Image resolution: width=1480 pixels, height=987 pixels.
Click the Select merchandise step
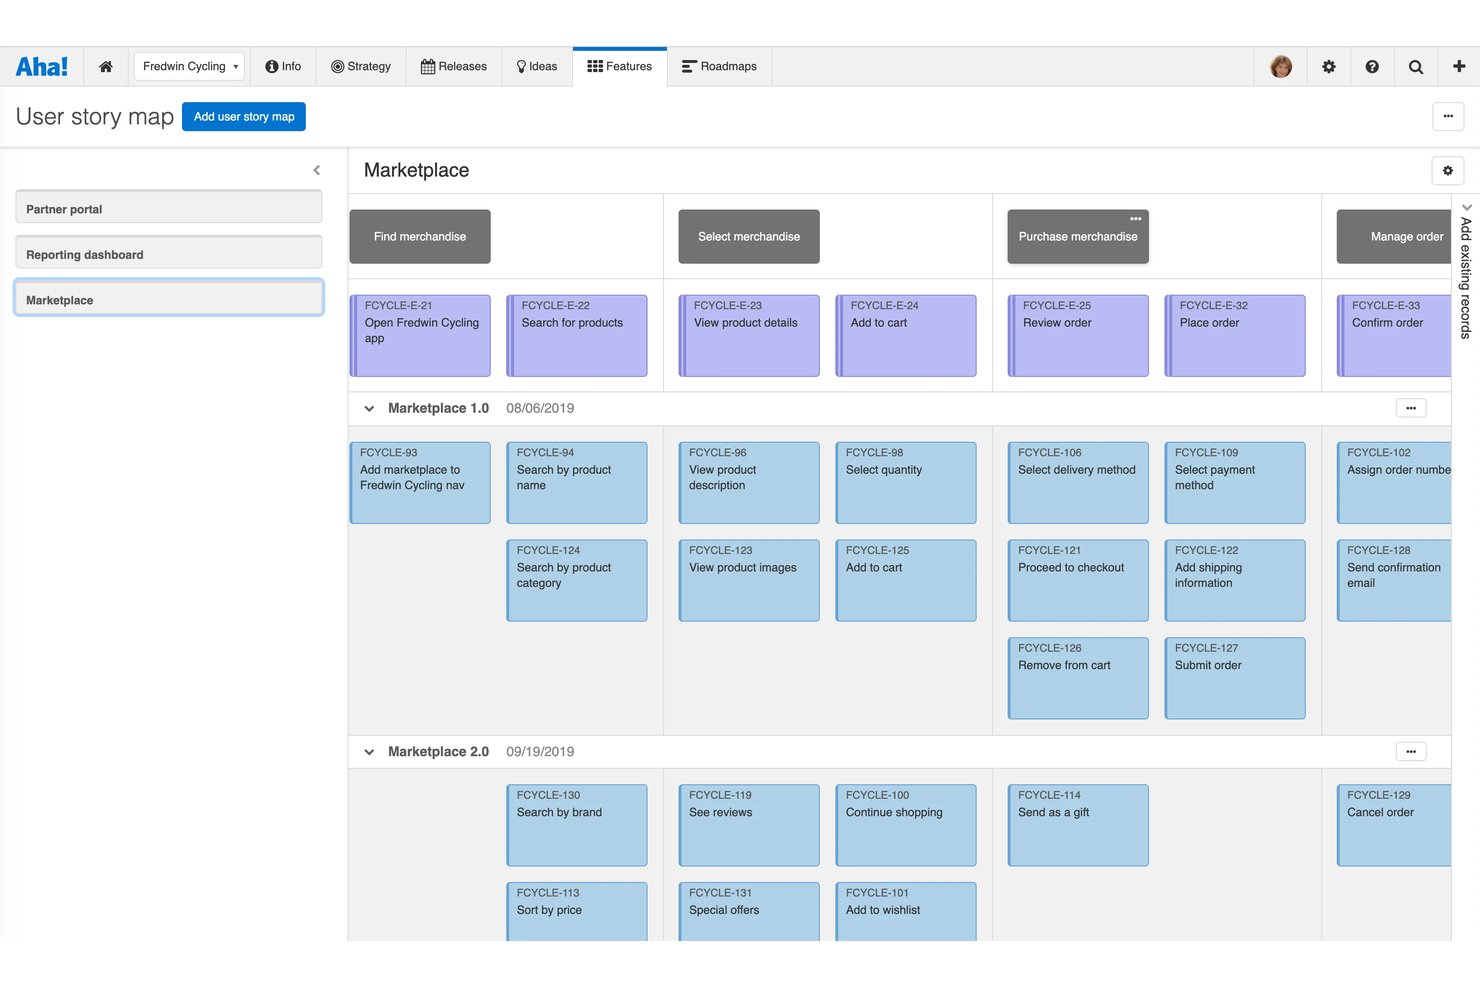(749, 237)
